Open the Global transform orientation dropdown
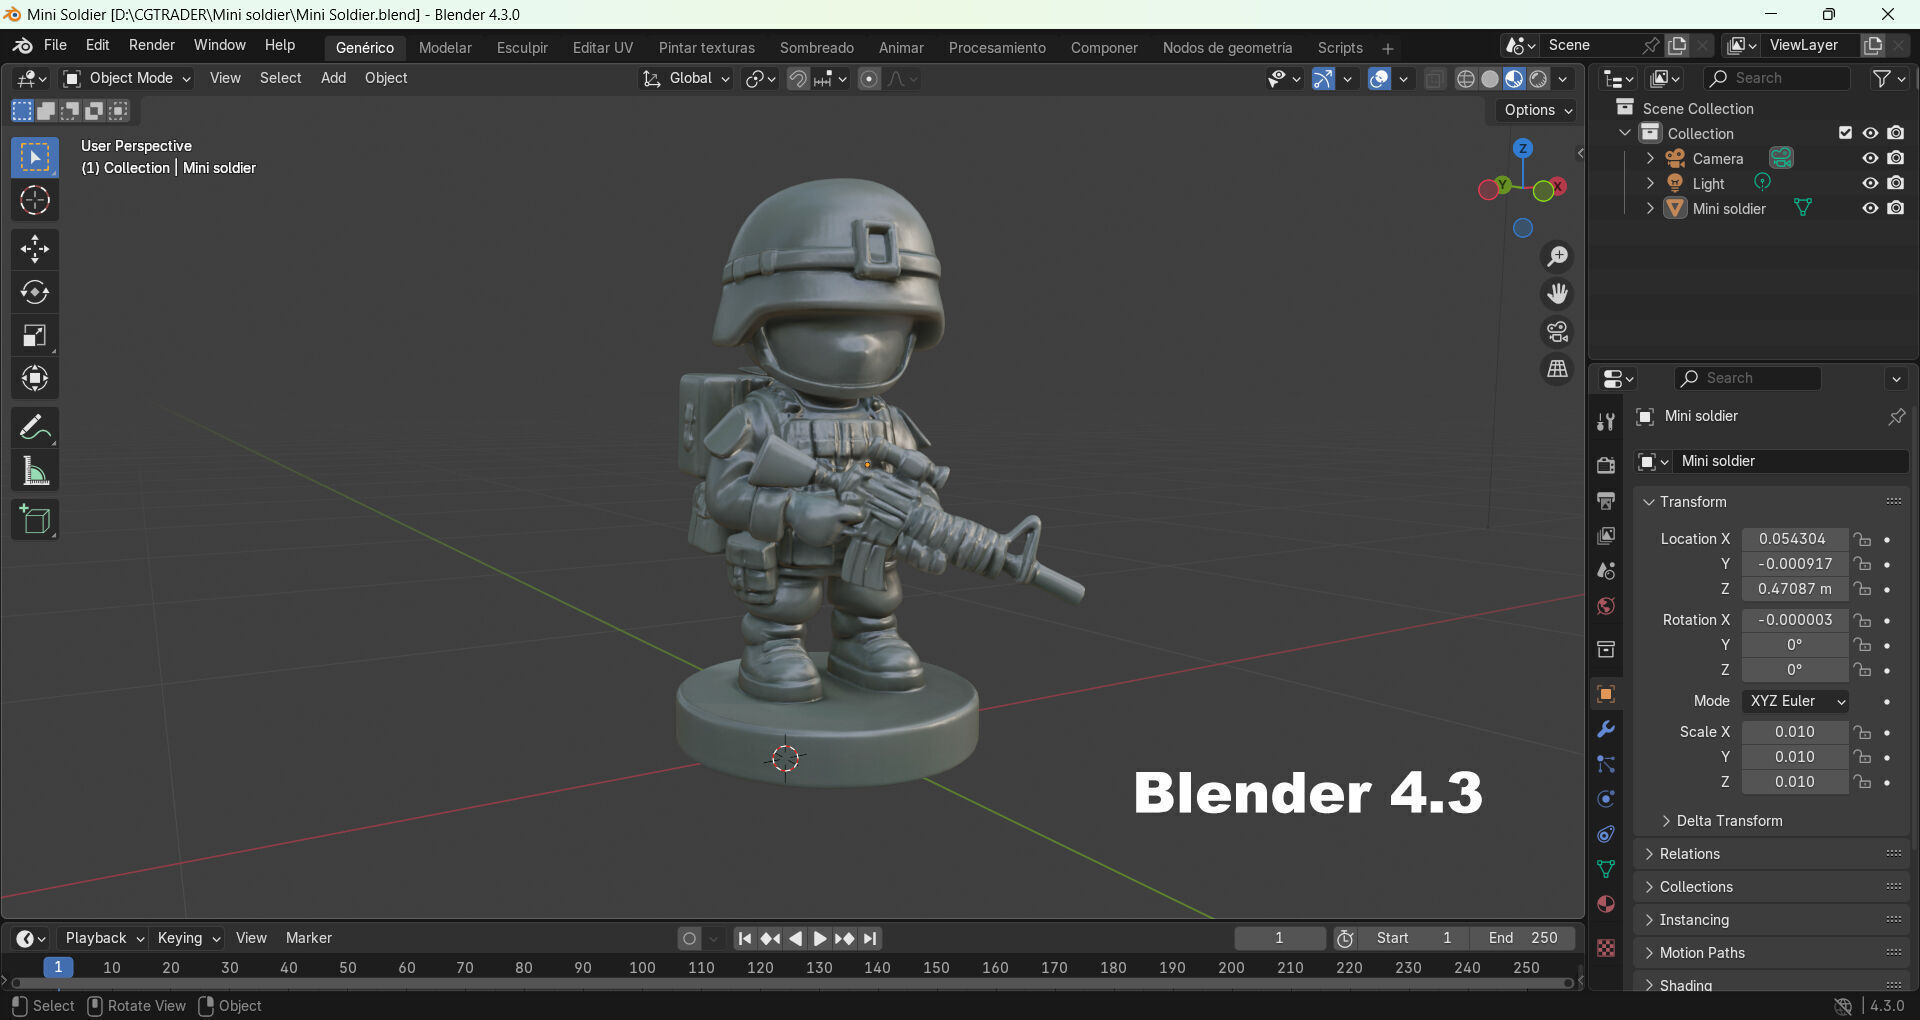The width and height of the screenshot is (1920, 1020). [686, 78]
